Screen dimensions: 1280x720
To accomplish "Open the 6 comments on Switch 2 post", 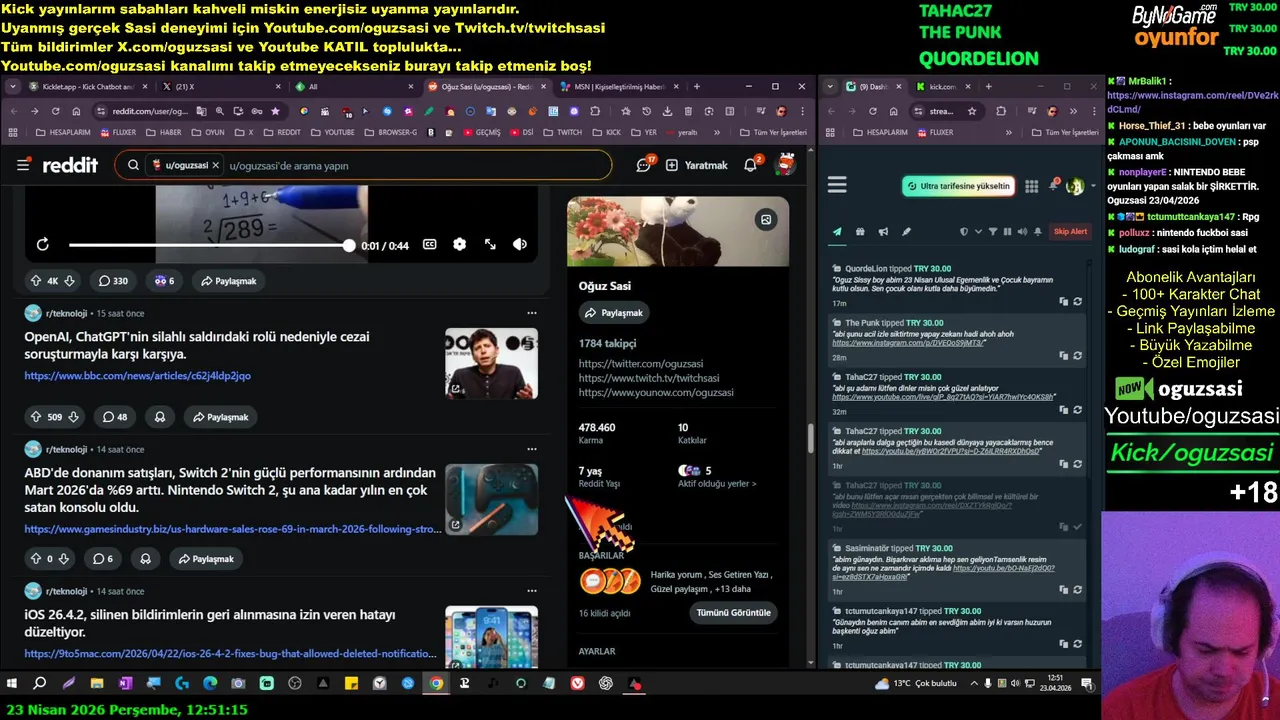I will click(103, 559).
